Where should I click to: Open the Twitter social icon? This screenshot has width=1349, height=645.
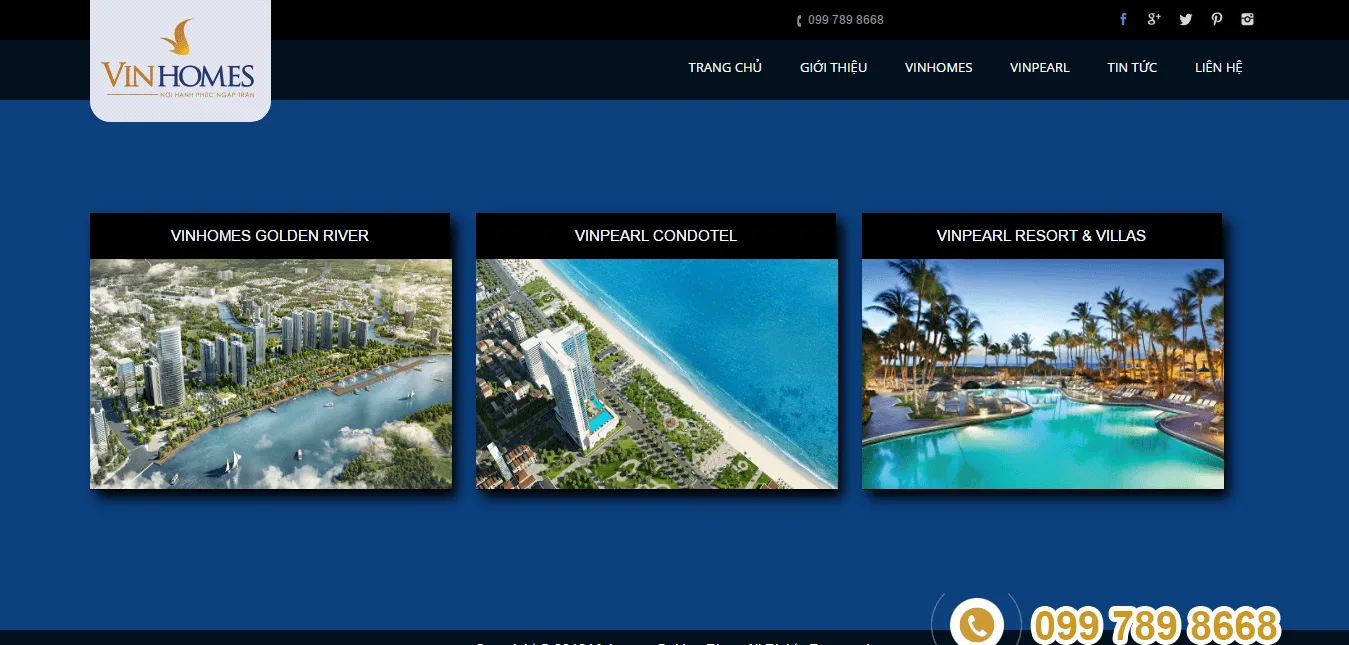tap(1186, 19)
